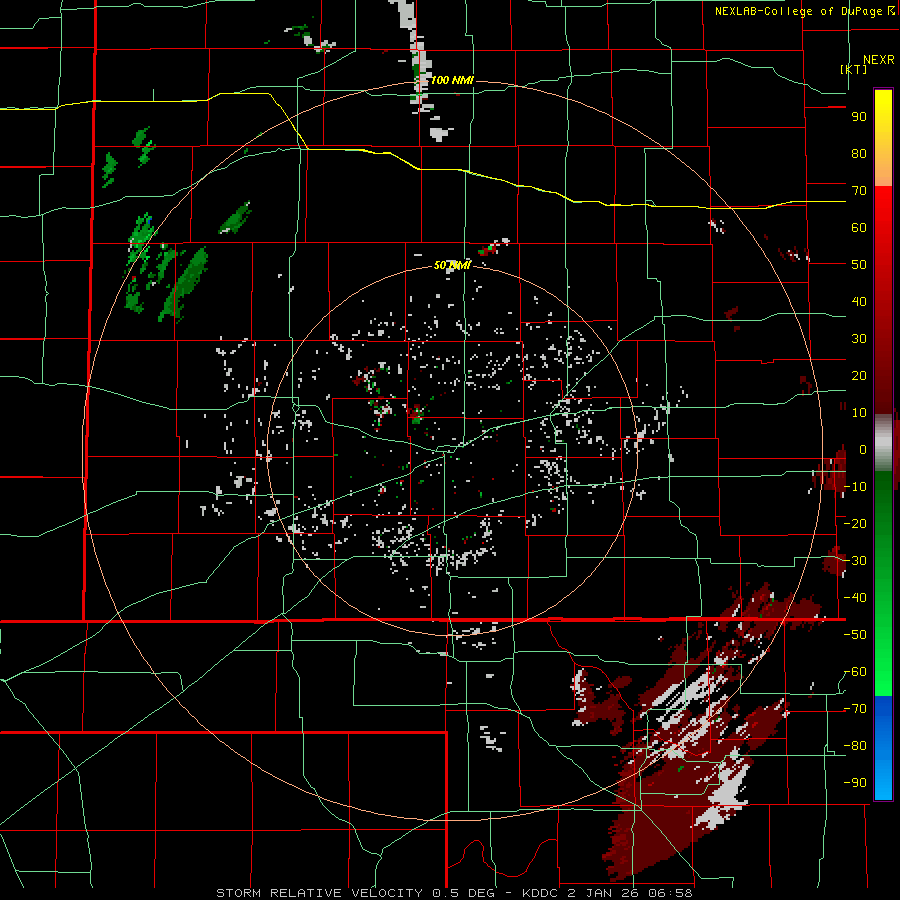Click the -10 value on the velocity scale
Image resolution: width=900 pixels, height=900 pixels.
pos(855,487)
